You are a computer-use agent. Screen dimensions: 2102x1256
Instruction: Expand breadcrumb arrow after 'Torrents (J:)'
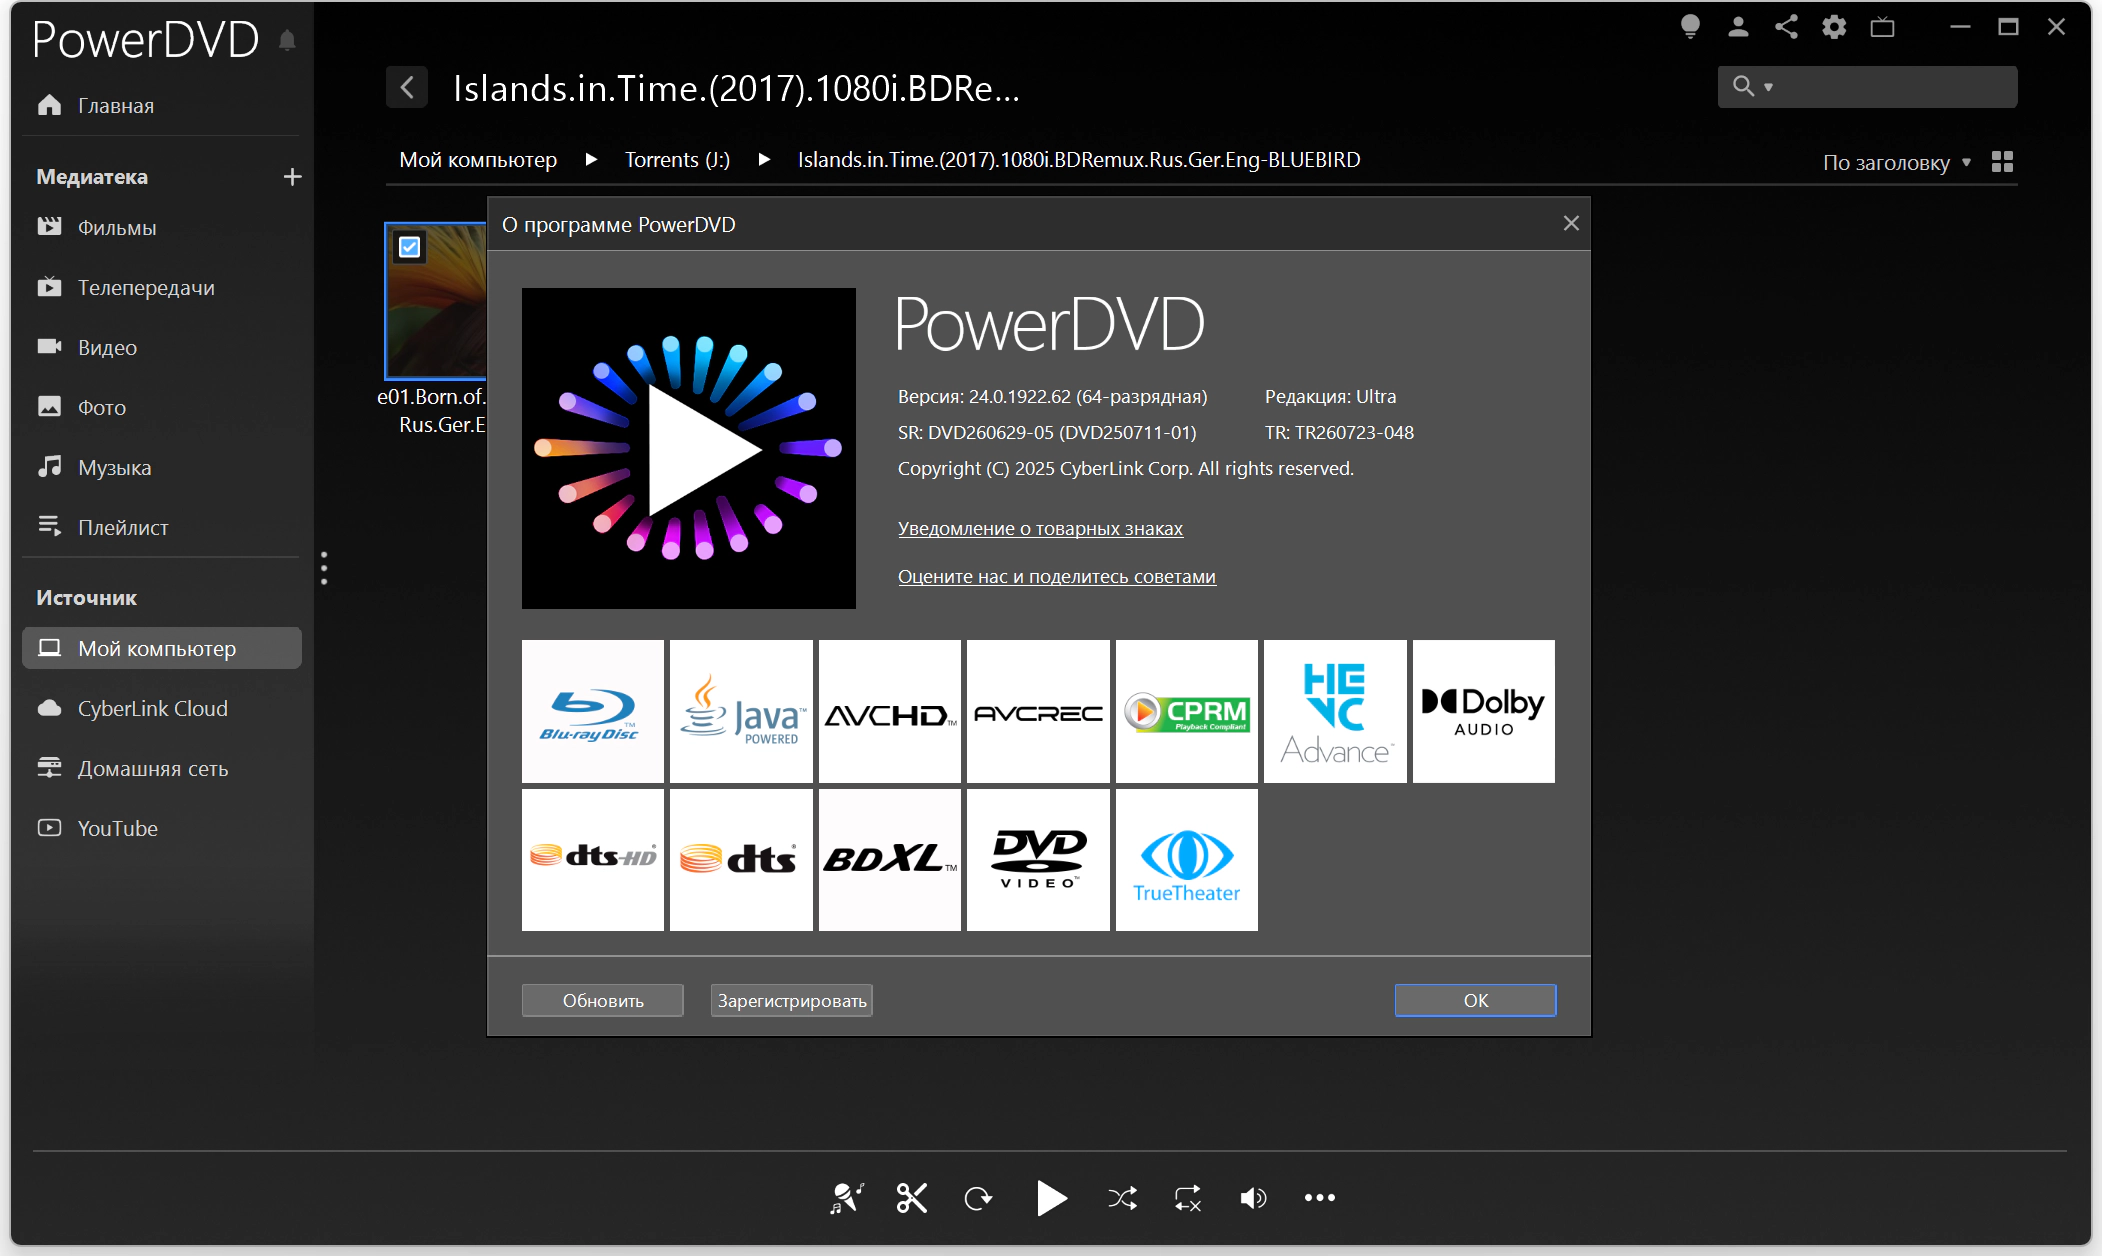pos(764,160)
